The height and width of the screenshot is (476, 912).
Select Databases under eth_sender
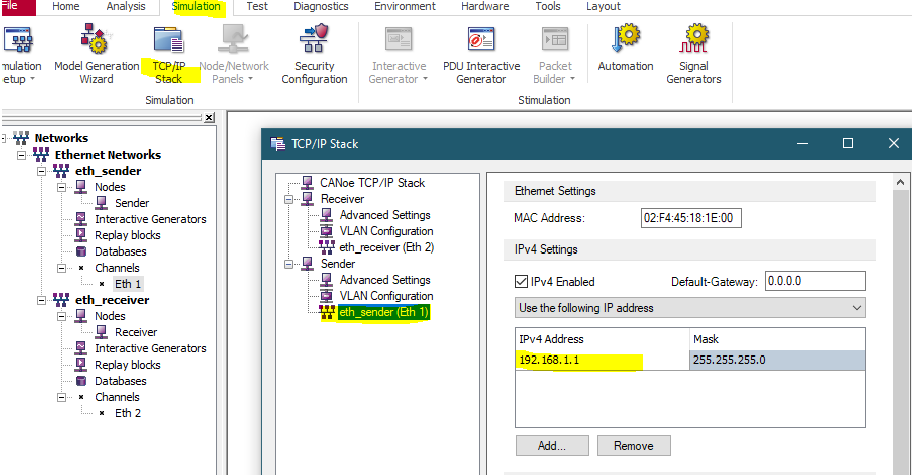pos(120,252)
